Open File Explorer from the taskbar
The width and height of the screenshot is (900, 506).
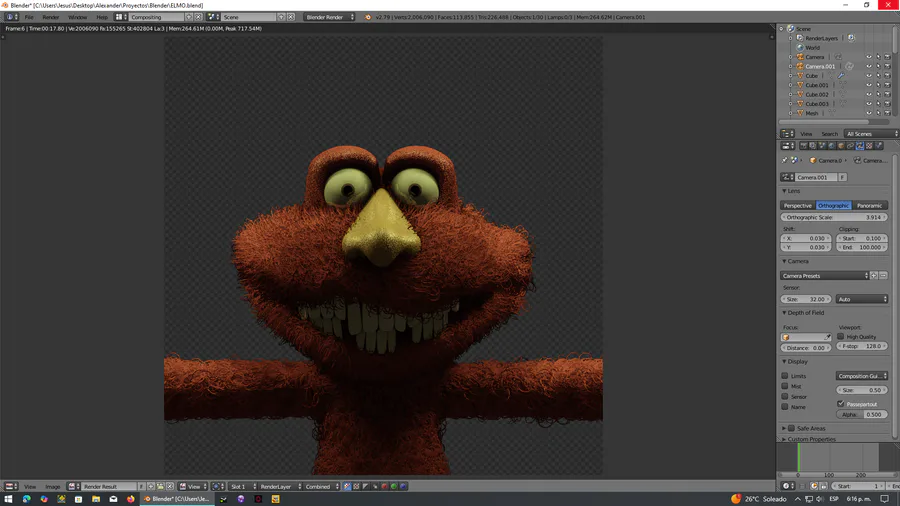pyautogui.click(x=96, y=499)
